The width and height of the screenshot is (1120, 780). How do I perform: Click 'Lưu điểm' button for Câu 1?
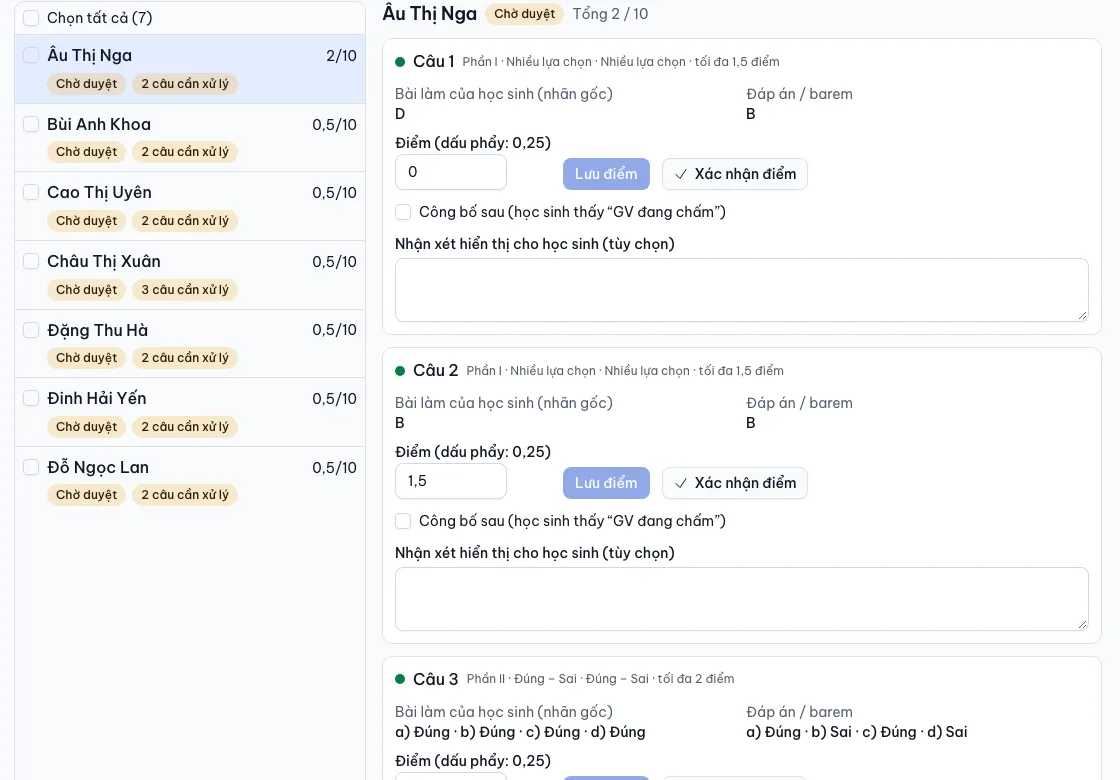[606, 174]
